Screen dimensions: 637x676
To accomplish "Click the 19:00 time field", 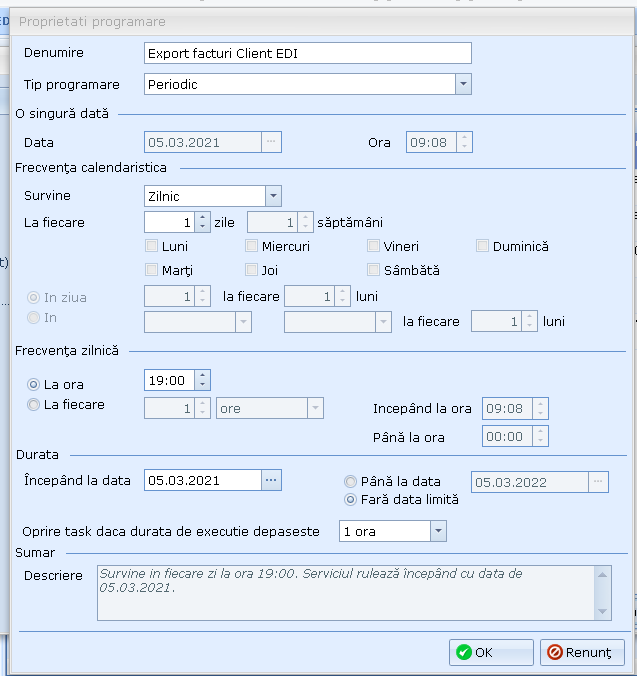I will coord(169,380).
